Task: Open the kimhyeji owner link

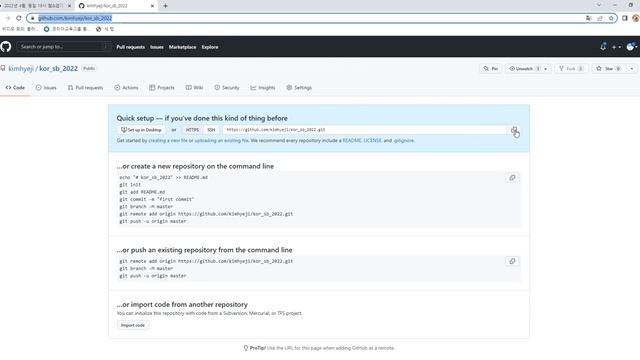Action: [21, 69]
